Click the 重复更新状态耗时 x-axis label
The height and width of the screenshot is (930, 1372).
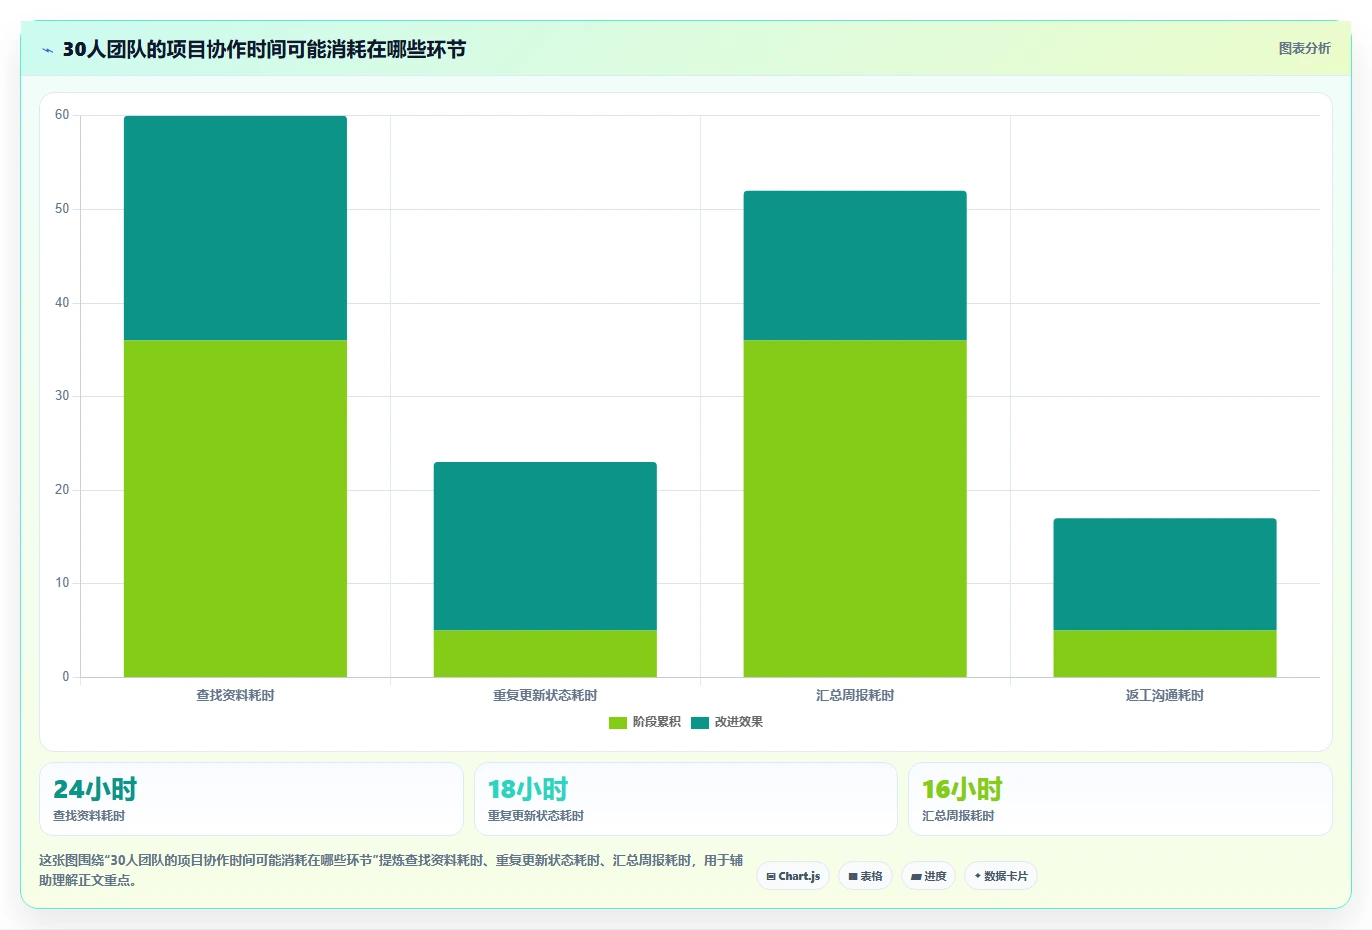pos(545,695)
